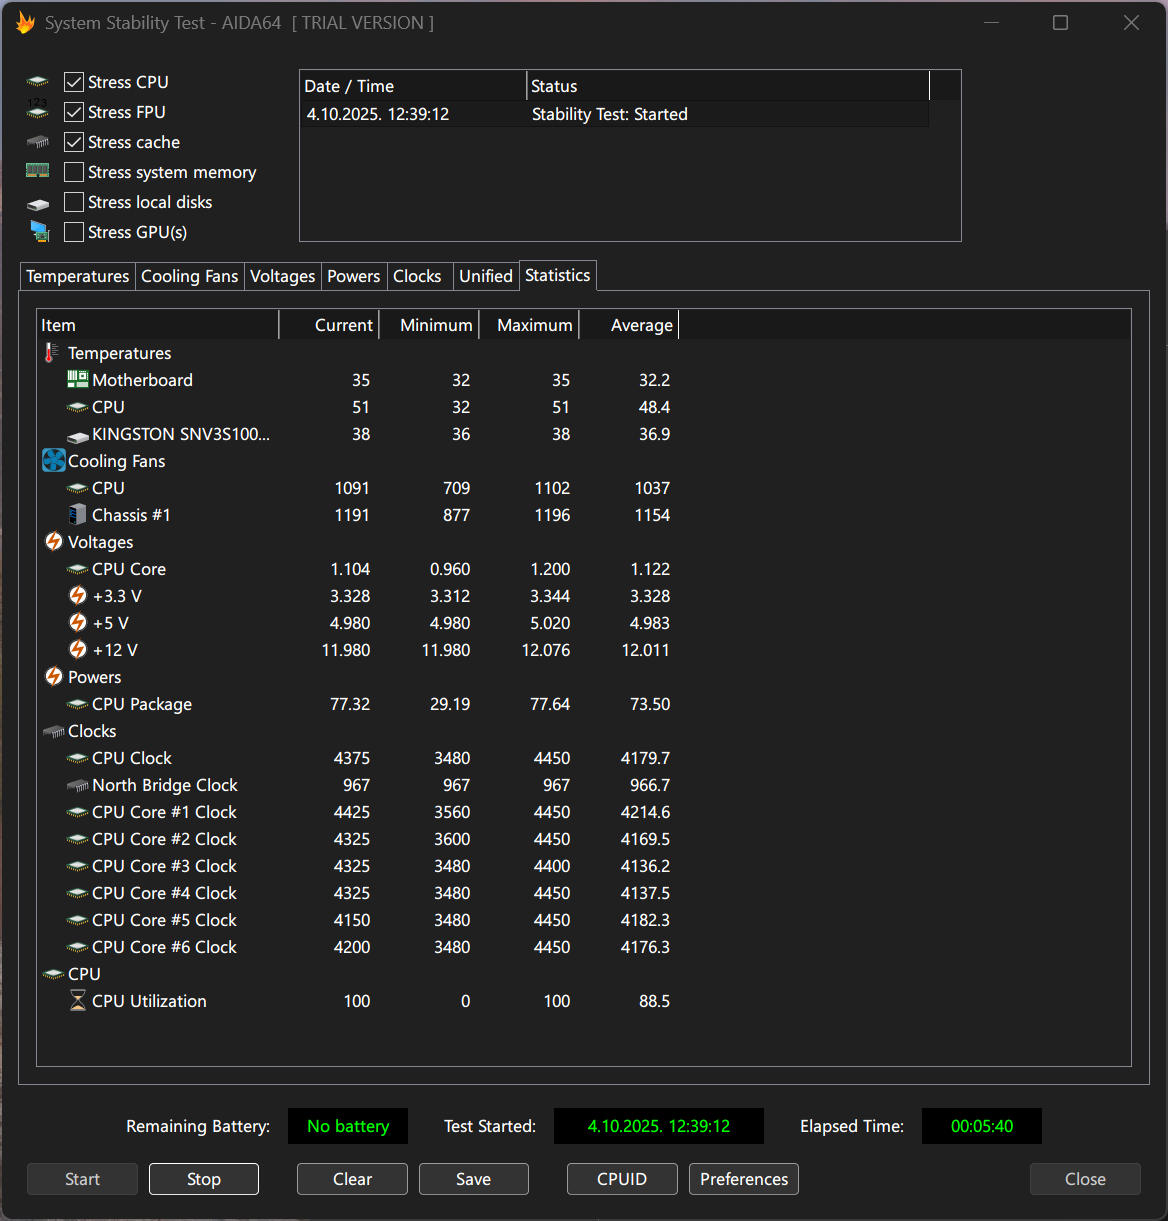Click the Chassis #1 fan icon
This screenshot has height=1221, width=1168.
pos(78,515)
